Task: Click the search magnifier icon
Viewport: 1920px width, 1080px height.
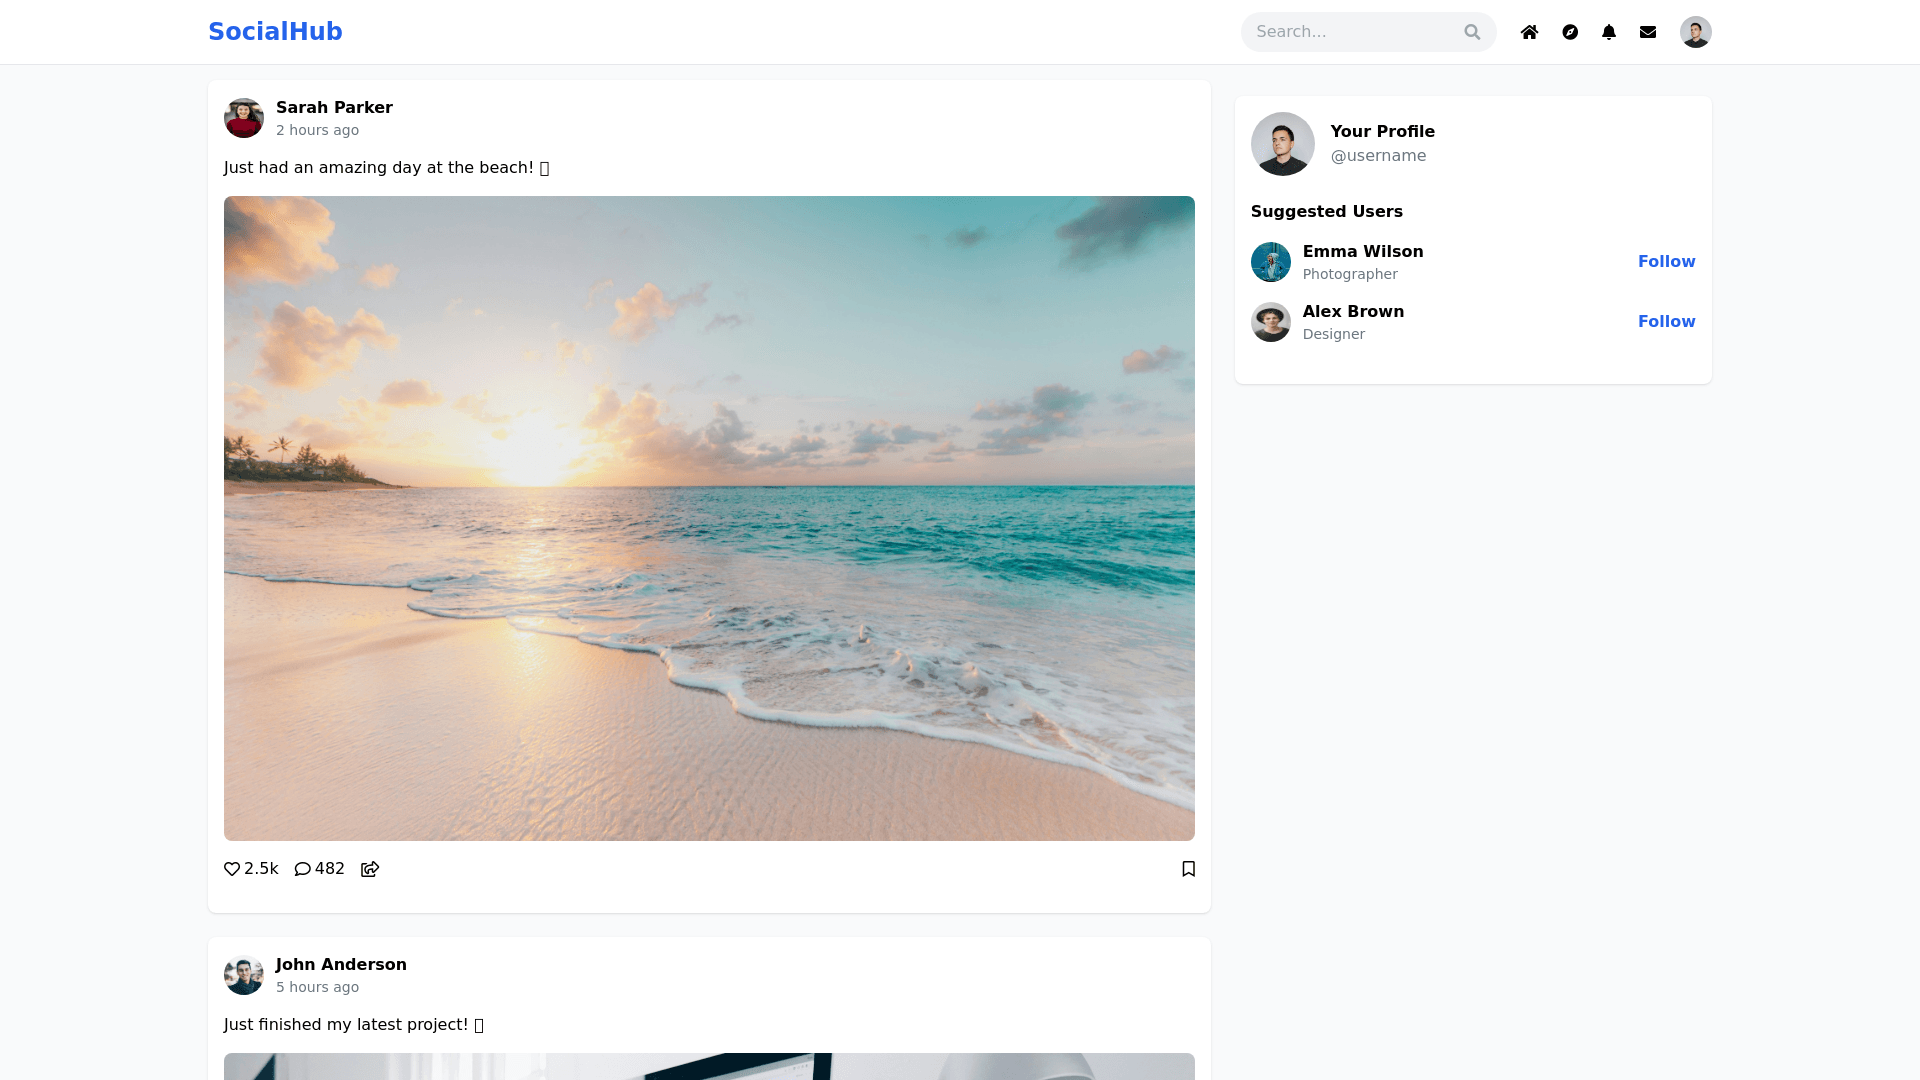Action: tap(1472, 32)
